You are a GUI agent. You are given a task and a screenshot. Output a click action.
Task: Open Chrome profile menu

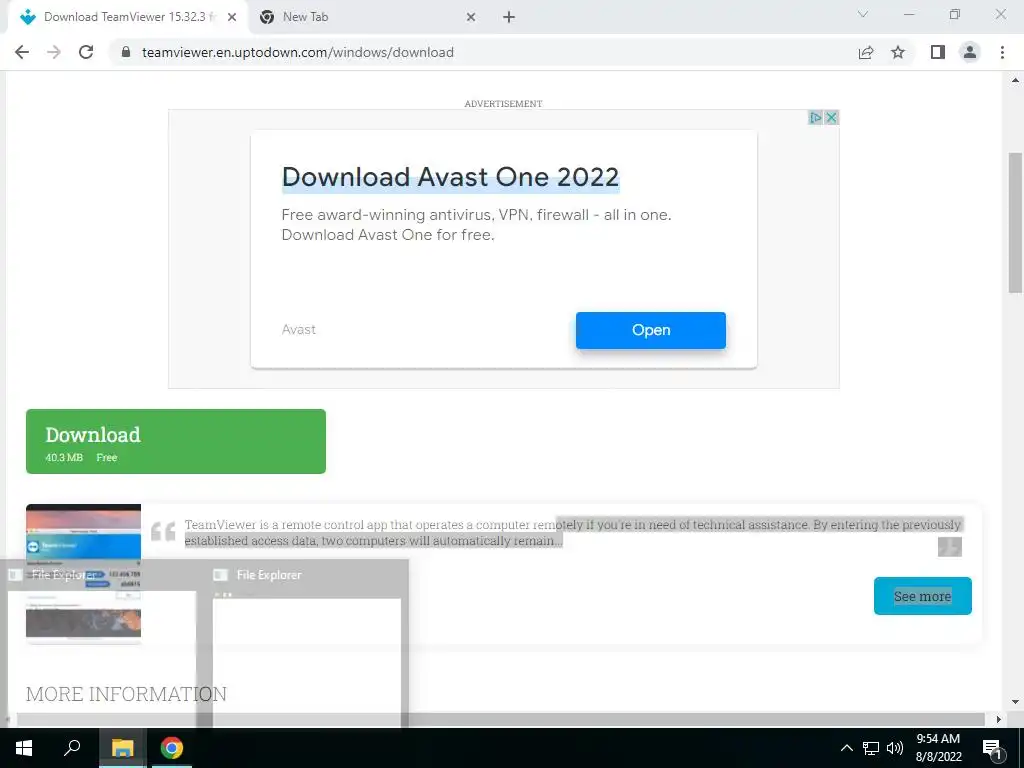[970, 52]
